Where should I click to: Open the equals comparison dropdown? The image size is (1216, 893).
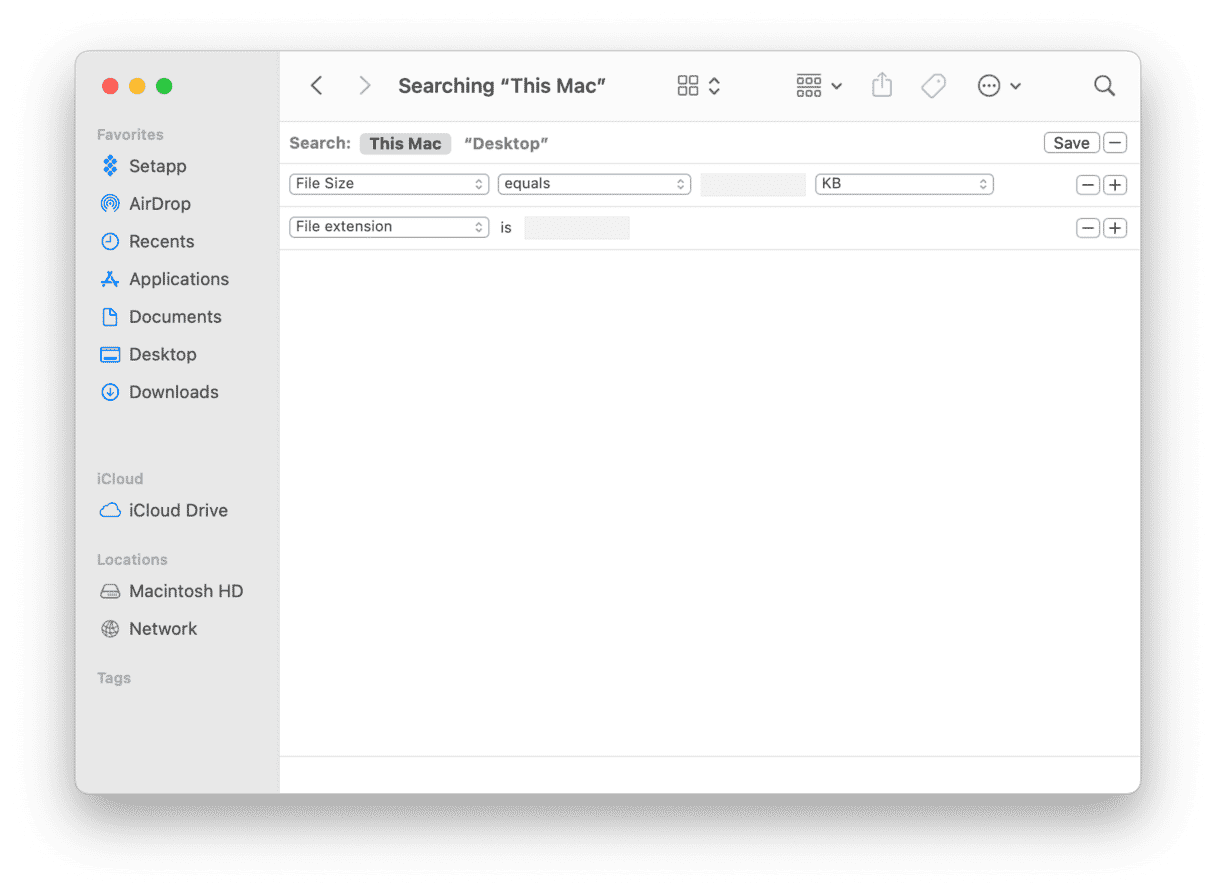[x=594, y=184]
